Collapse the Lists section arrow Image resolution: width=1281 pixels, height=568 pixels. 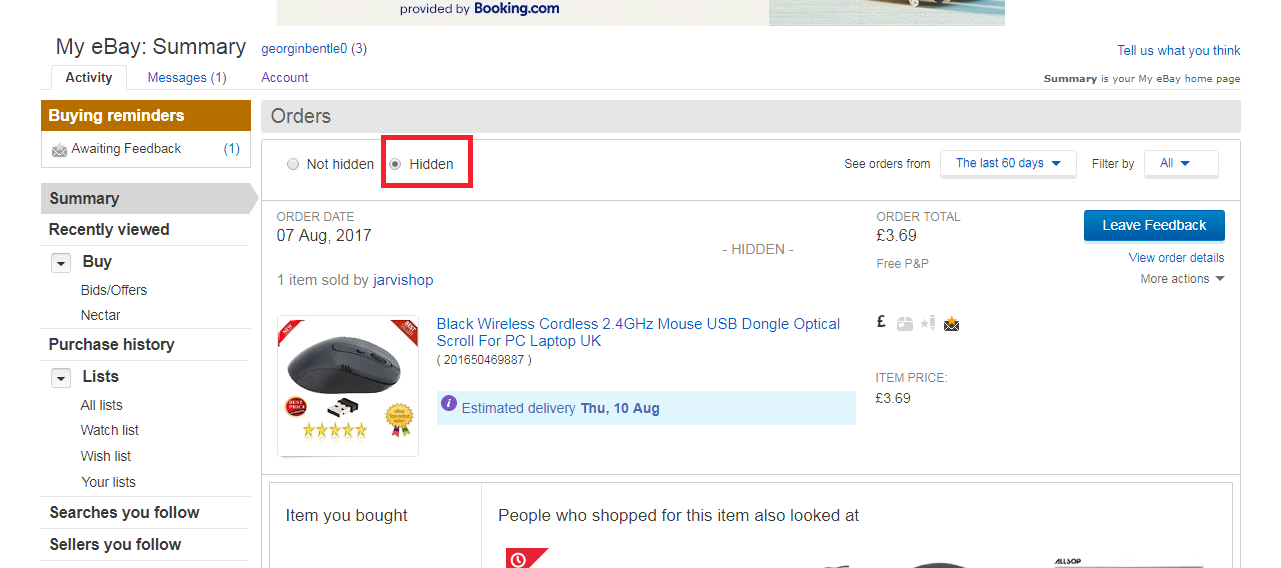[x=62, y=378]
